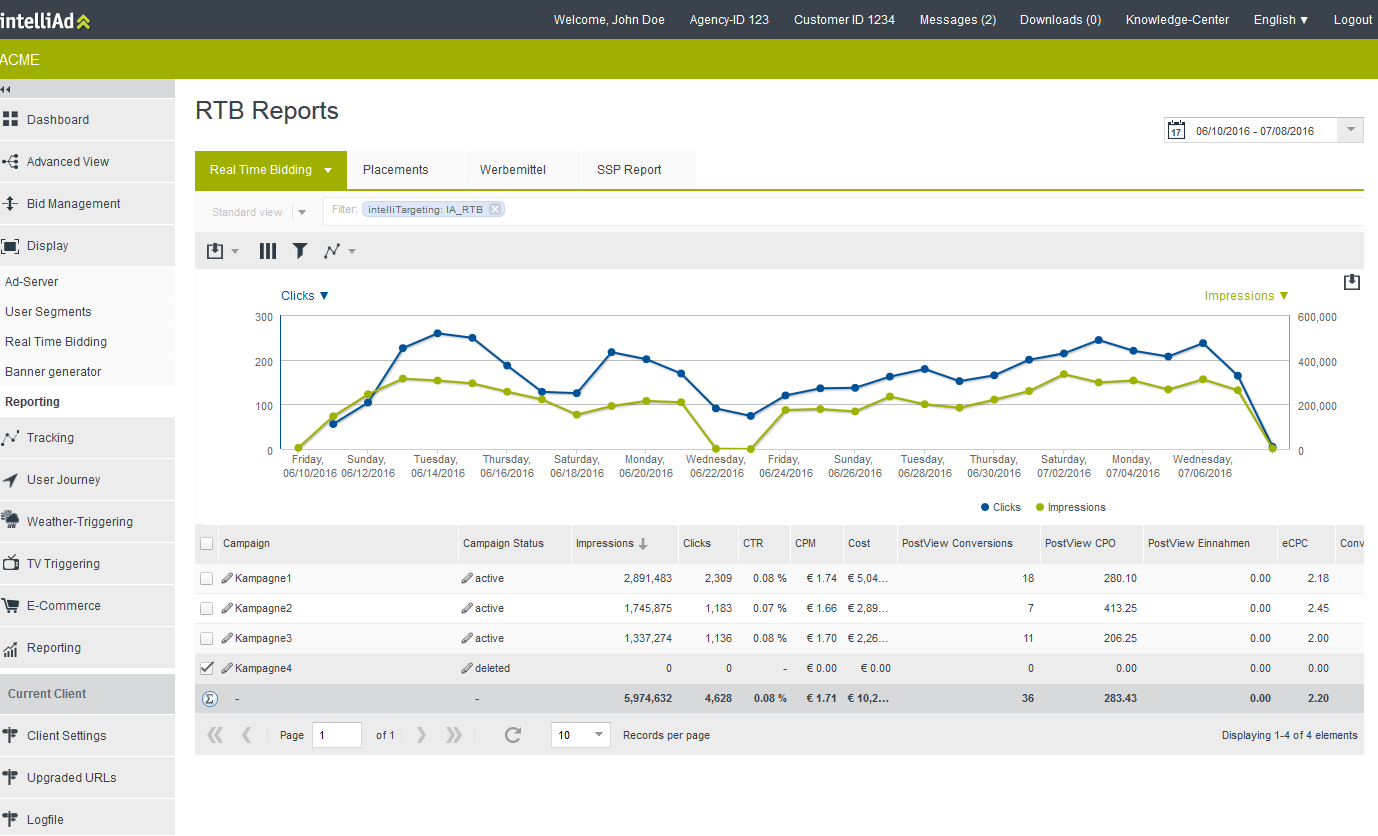Uncheck the Kampagne4 row checkbox
This screenshot has height=836, width=1378.
click(206, 668)
